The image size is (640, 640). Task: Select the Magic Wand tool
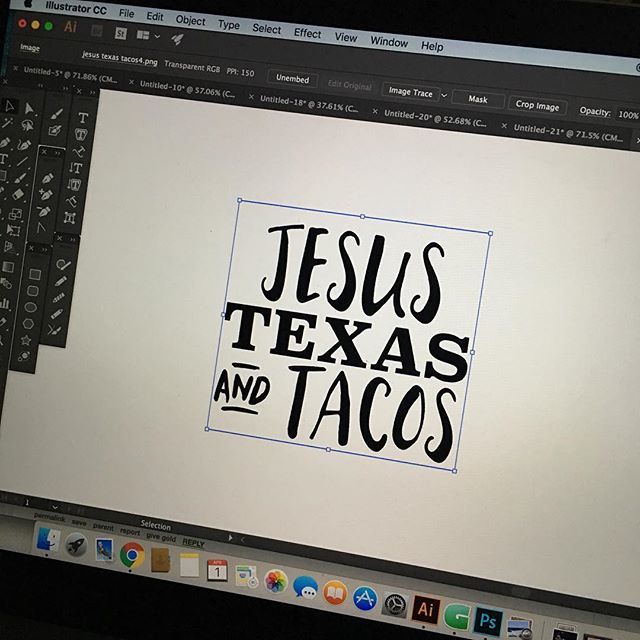[x=7, y=122]
